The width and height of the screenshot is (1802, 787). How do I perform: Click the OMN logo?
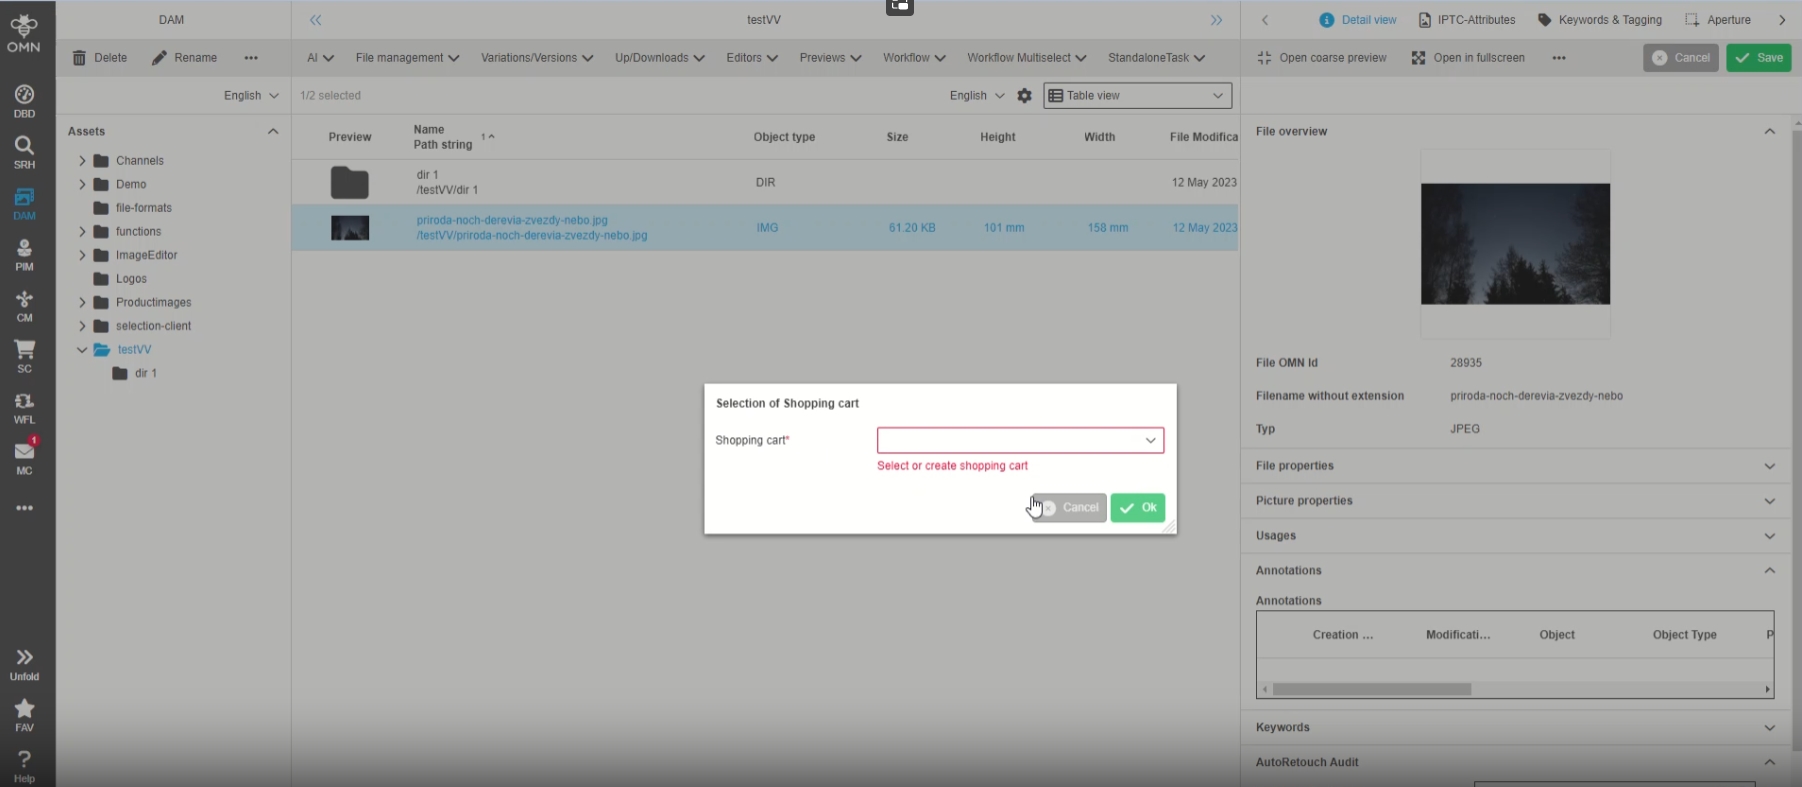[24, 33]
